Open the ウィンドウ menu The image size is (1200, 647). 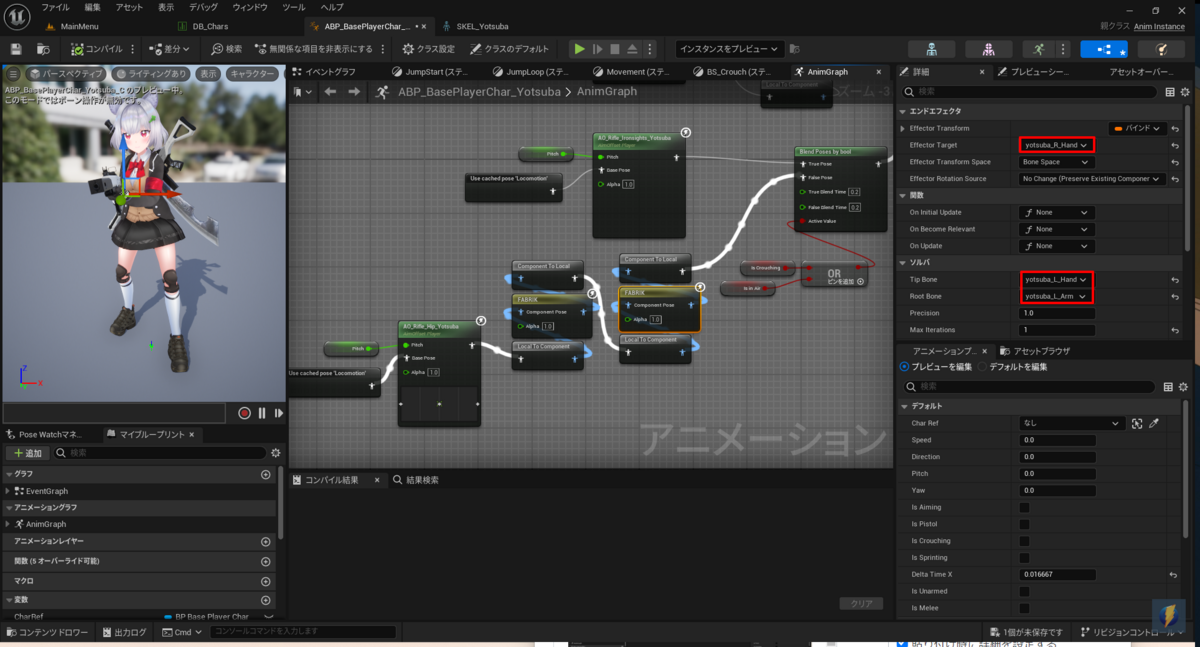click(250, 7)
